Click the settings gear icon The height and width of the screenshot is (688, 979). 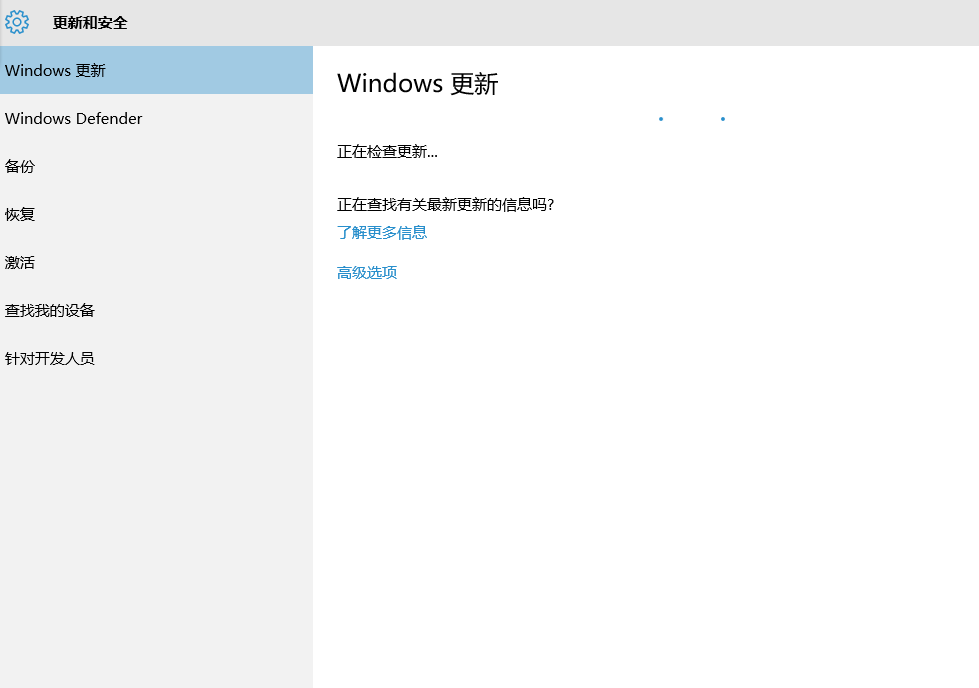coord(17,22)
